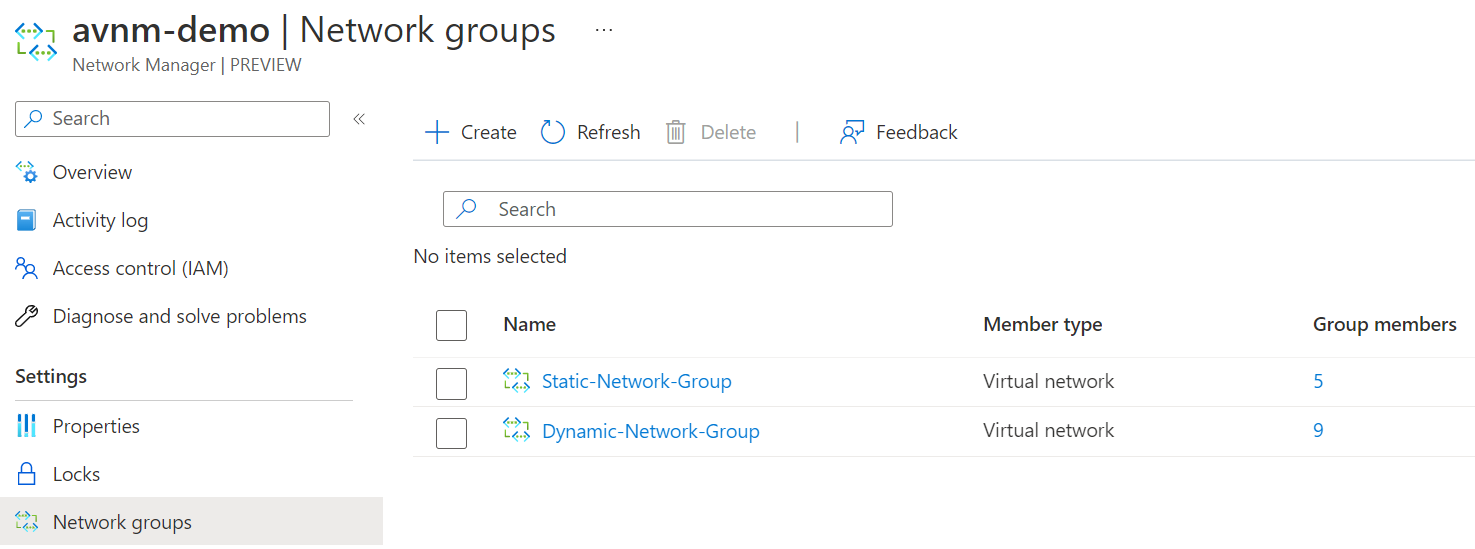Open the Dynamic-Network-Group link

click(x=650, y=431)
